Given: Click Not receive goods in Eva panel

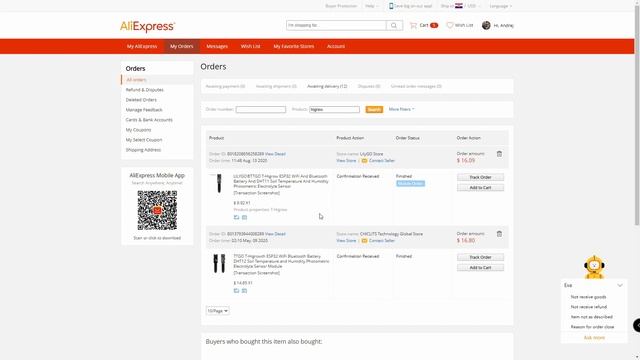Looking at the screenshot, I should click(588, 297).
